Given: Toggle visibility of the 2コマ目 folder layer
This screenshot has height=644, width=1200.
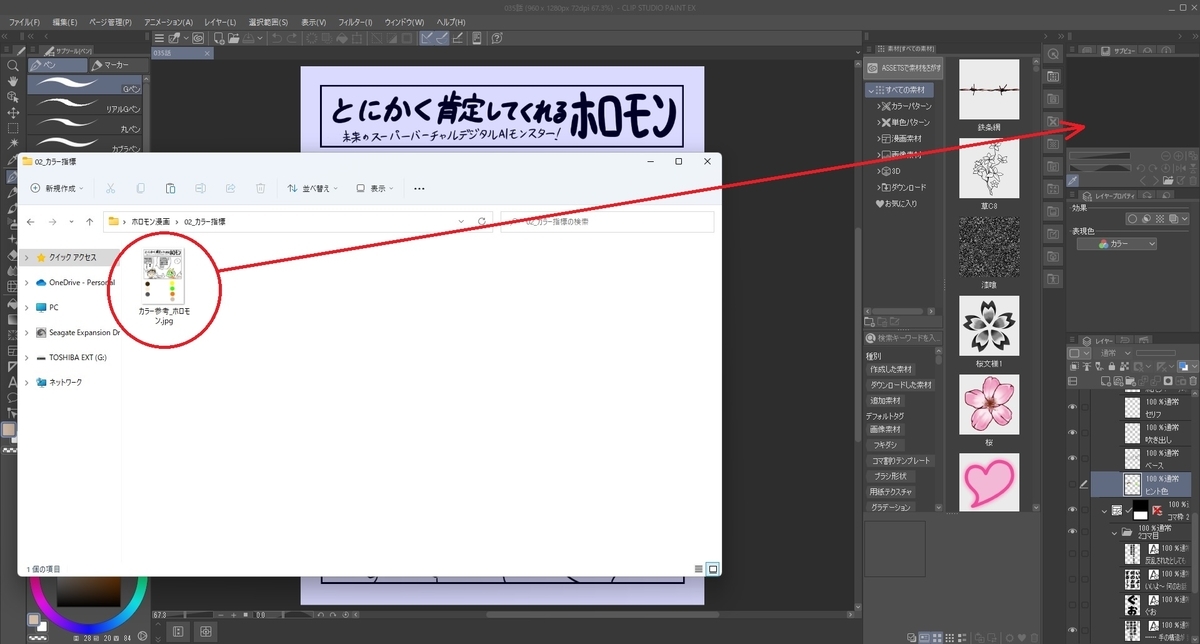Looking at the screenshot, I should 1072,532.
